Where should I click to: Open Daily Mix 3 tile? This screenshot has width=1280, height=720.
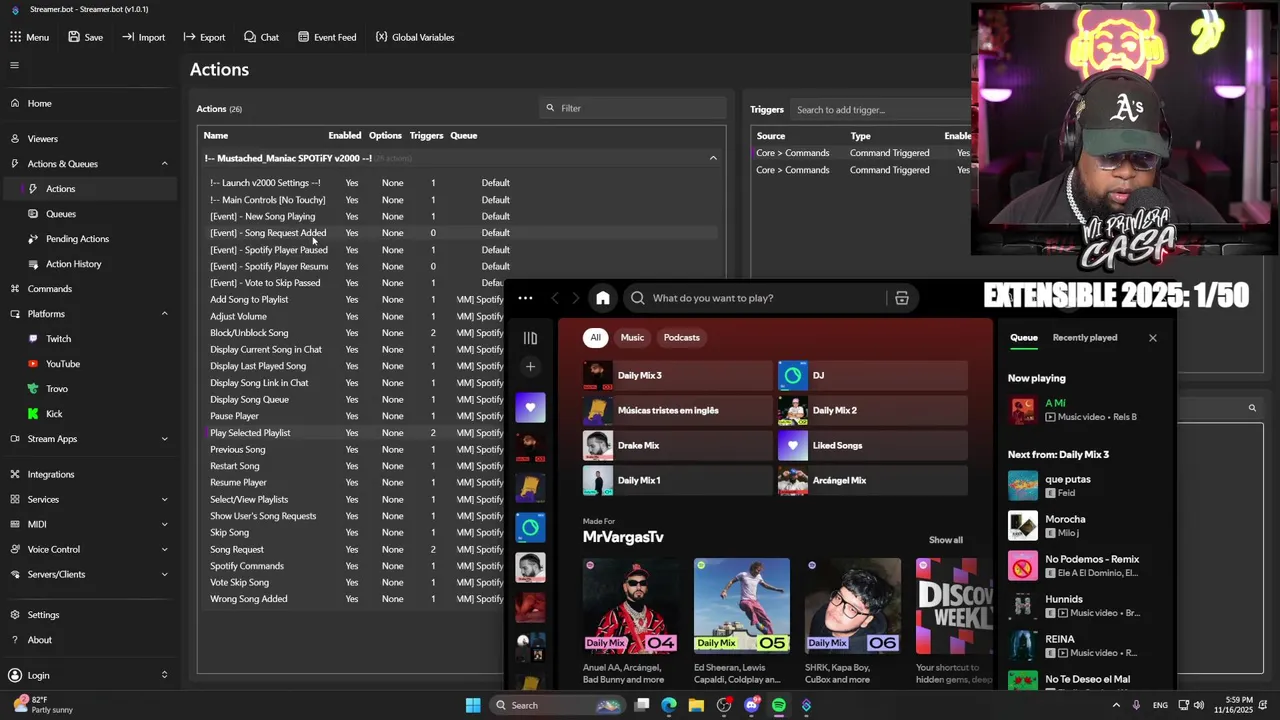coord(678,375)
